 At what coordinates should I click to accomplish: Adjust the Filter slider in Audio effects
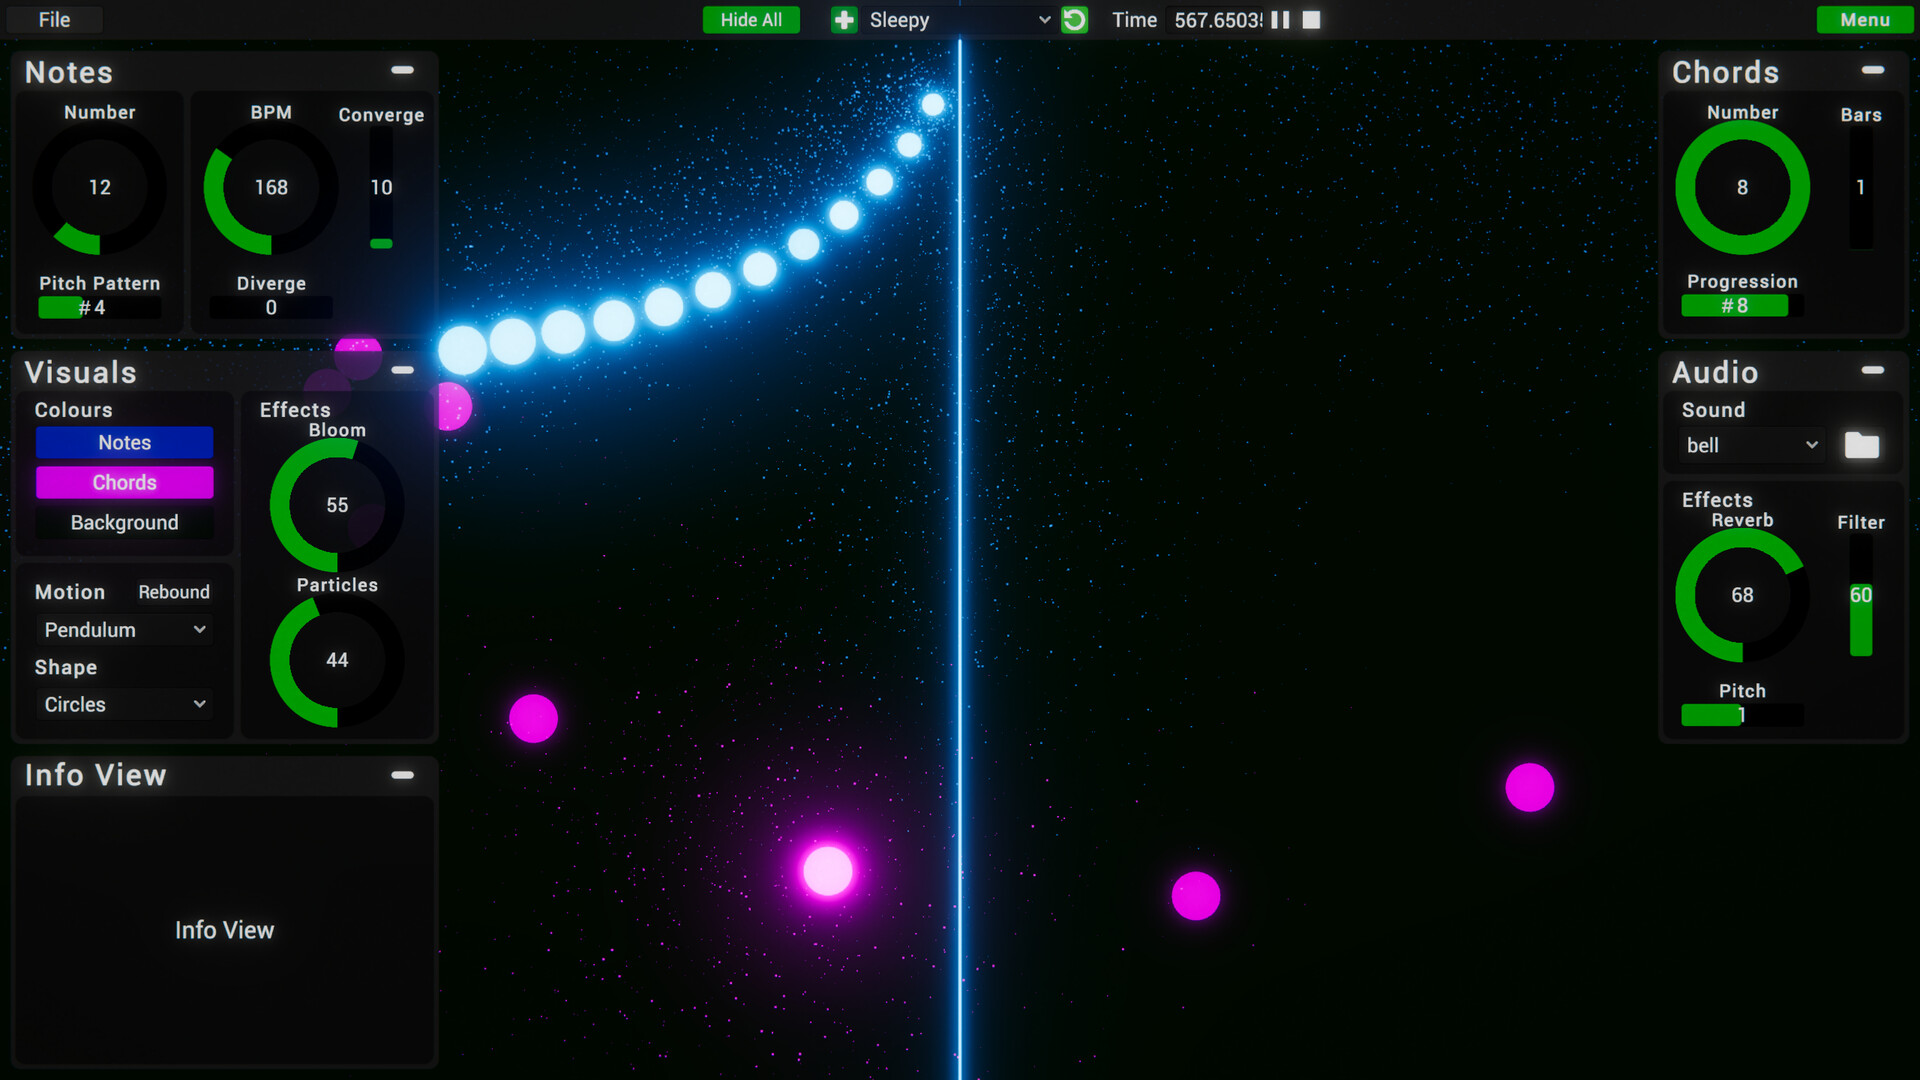tap(1860, 595)
